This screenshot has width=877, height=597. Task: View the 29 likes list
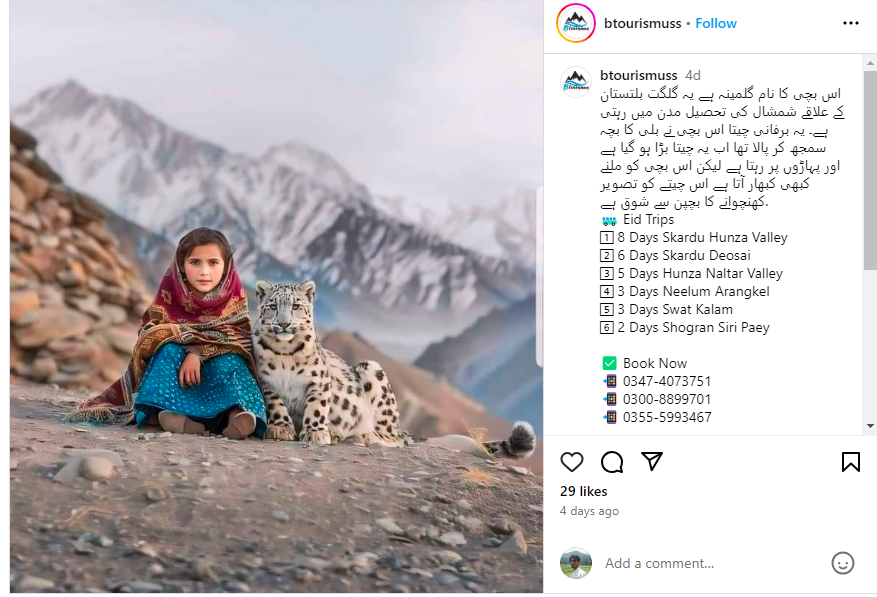click(x=583, y=491)
